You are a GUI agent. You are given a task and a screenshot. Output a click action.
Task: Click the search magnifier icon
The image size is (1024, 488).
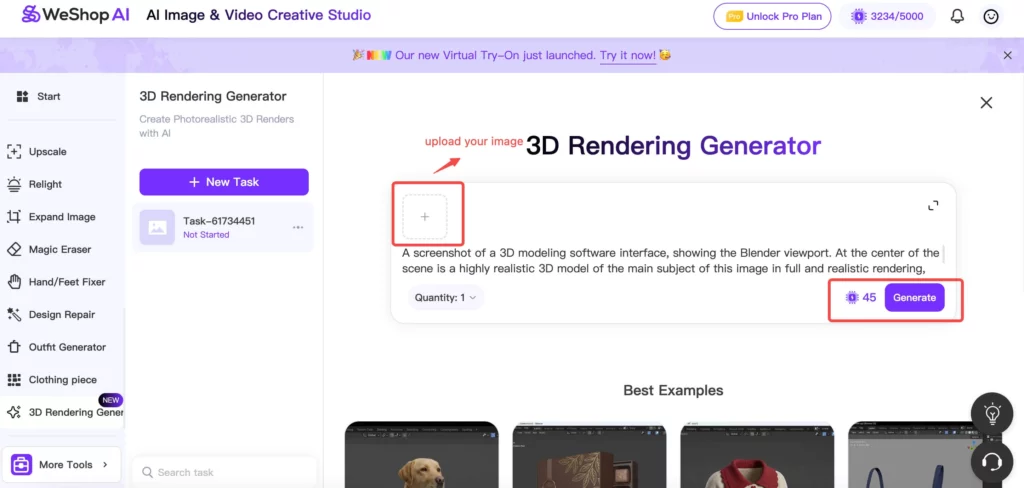147,472
